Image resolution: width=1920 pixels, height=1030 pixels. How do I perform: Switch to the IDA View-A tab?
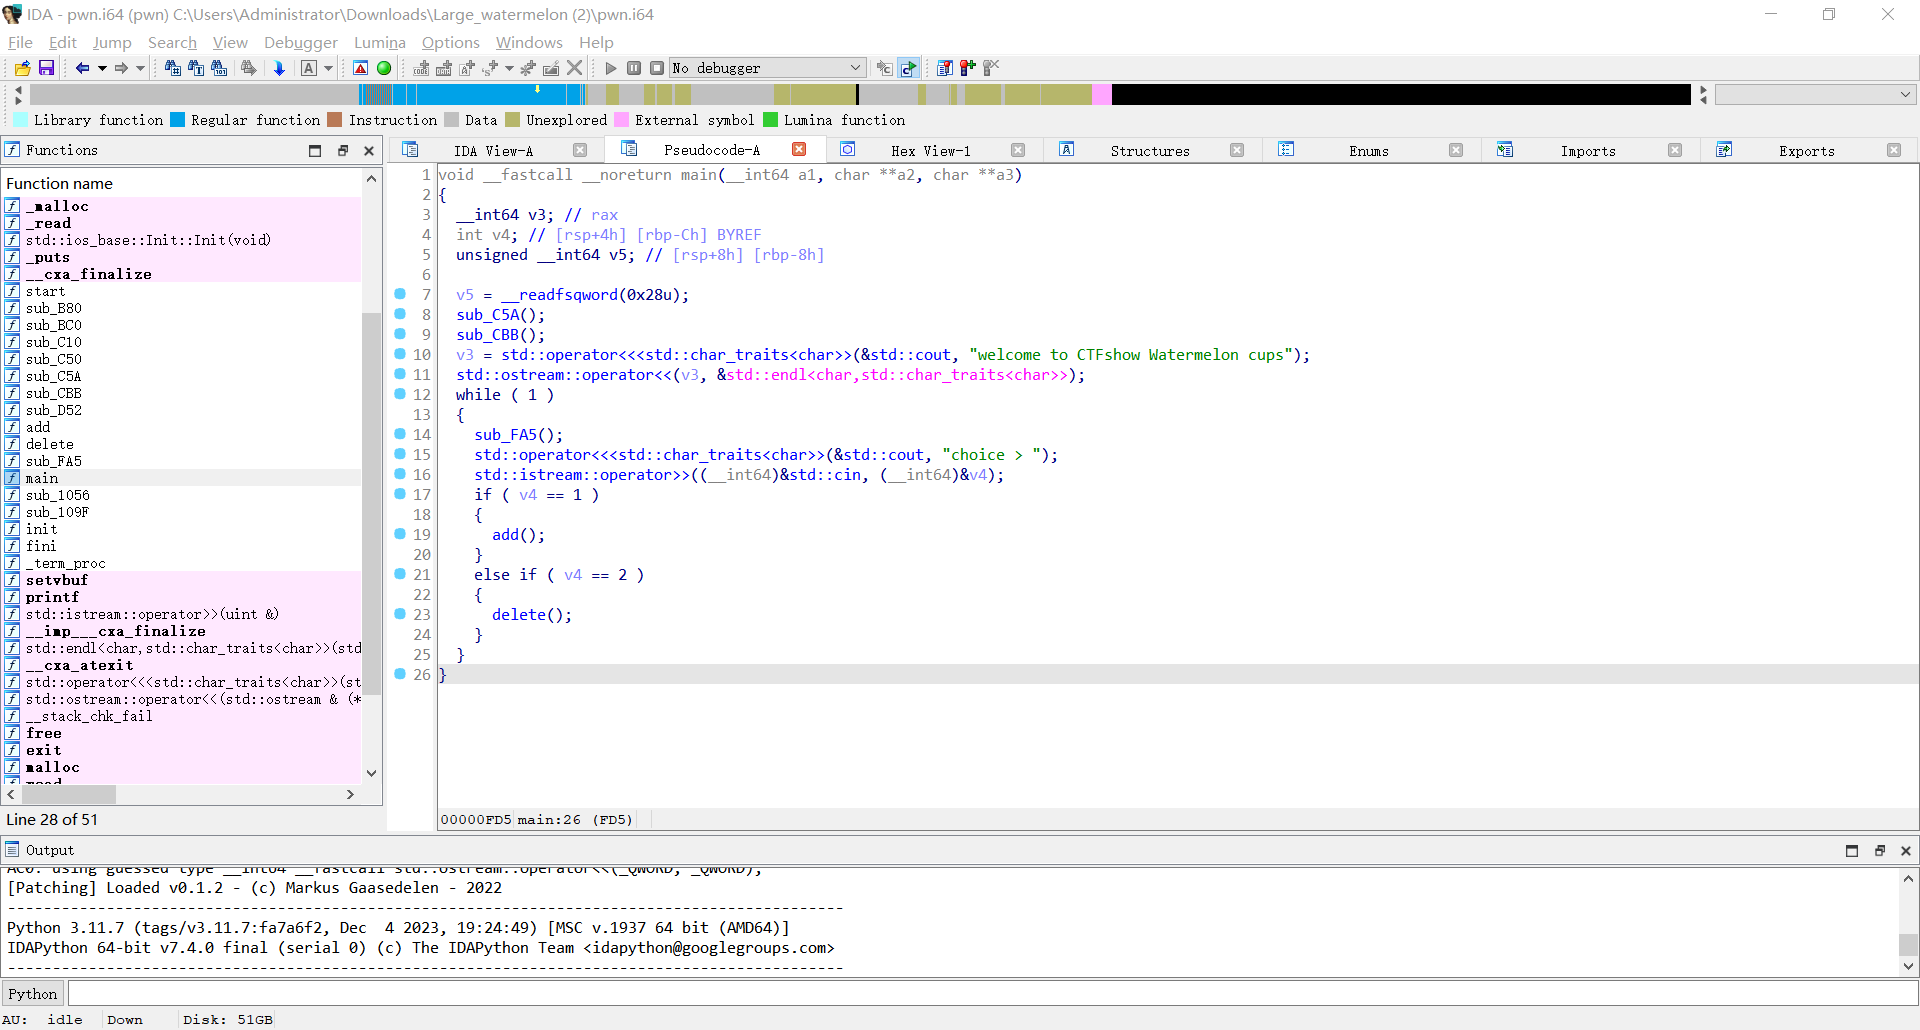tap(493, 150)
